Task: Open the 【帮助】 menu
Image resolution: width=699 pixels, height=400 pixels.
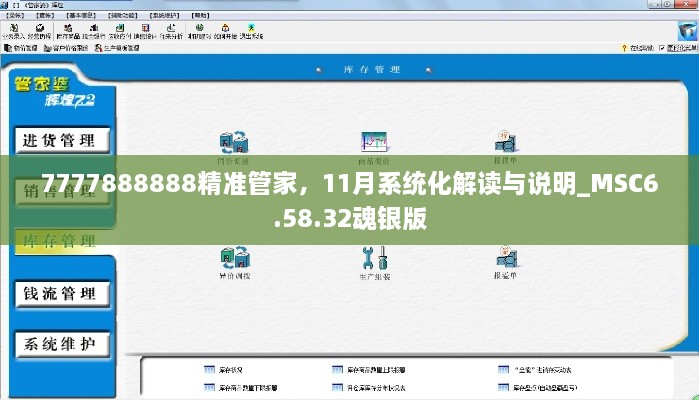Action: coord(200,16)
